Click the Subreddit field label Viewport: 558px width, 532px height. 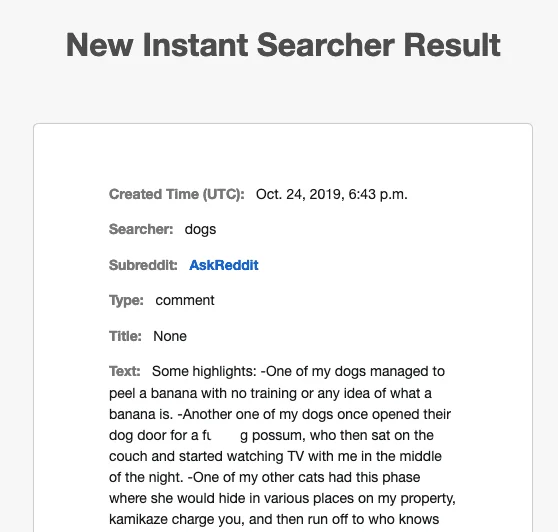[143, 265]
